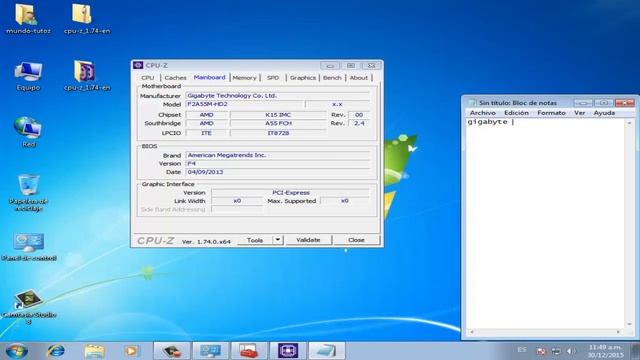The height and width of the screenshot is (360, 640).
Task: Open the cpu-z_1.74-en folder with purple preview
Action: click(x=87, y=75)
